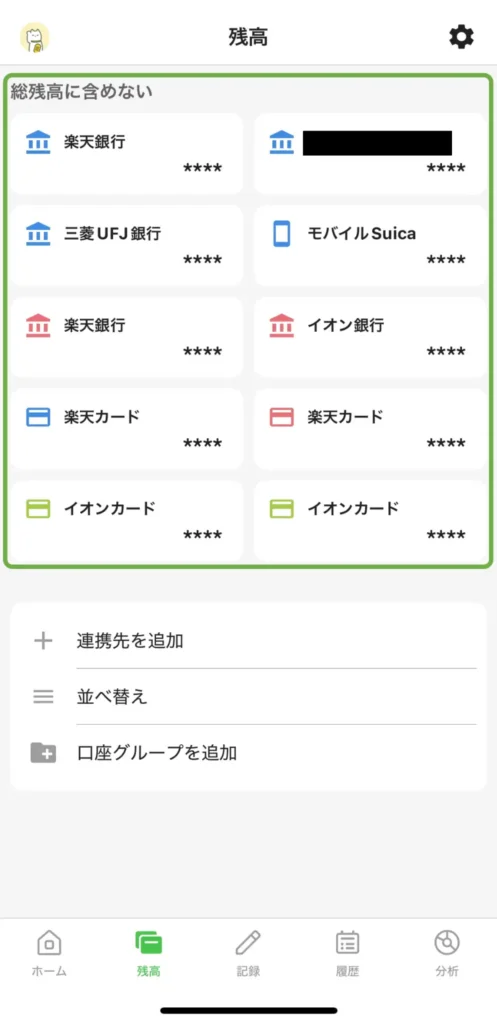Tap 口座グループを追加 text

tap(157, 753)
